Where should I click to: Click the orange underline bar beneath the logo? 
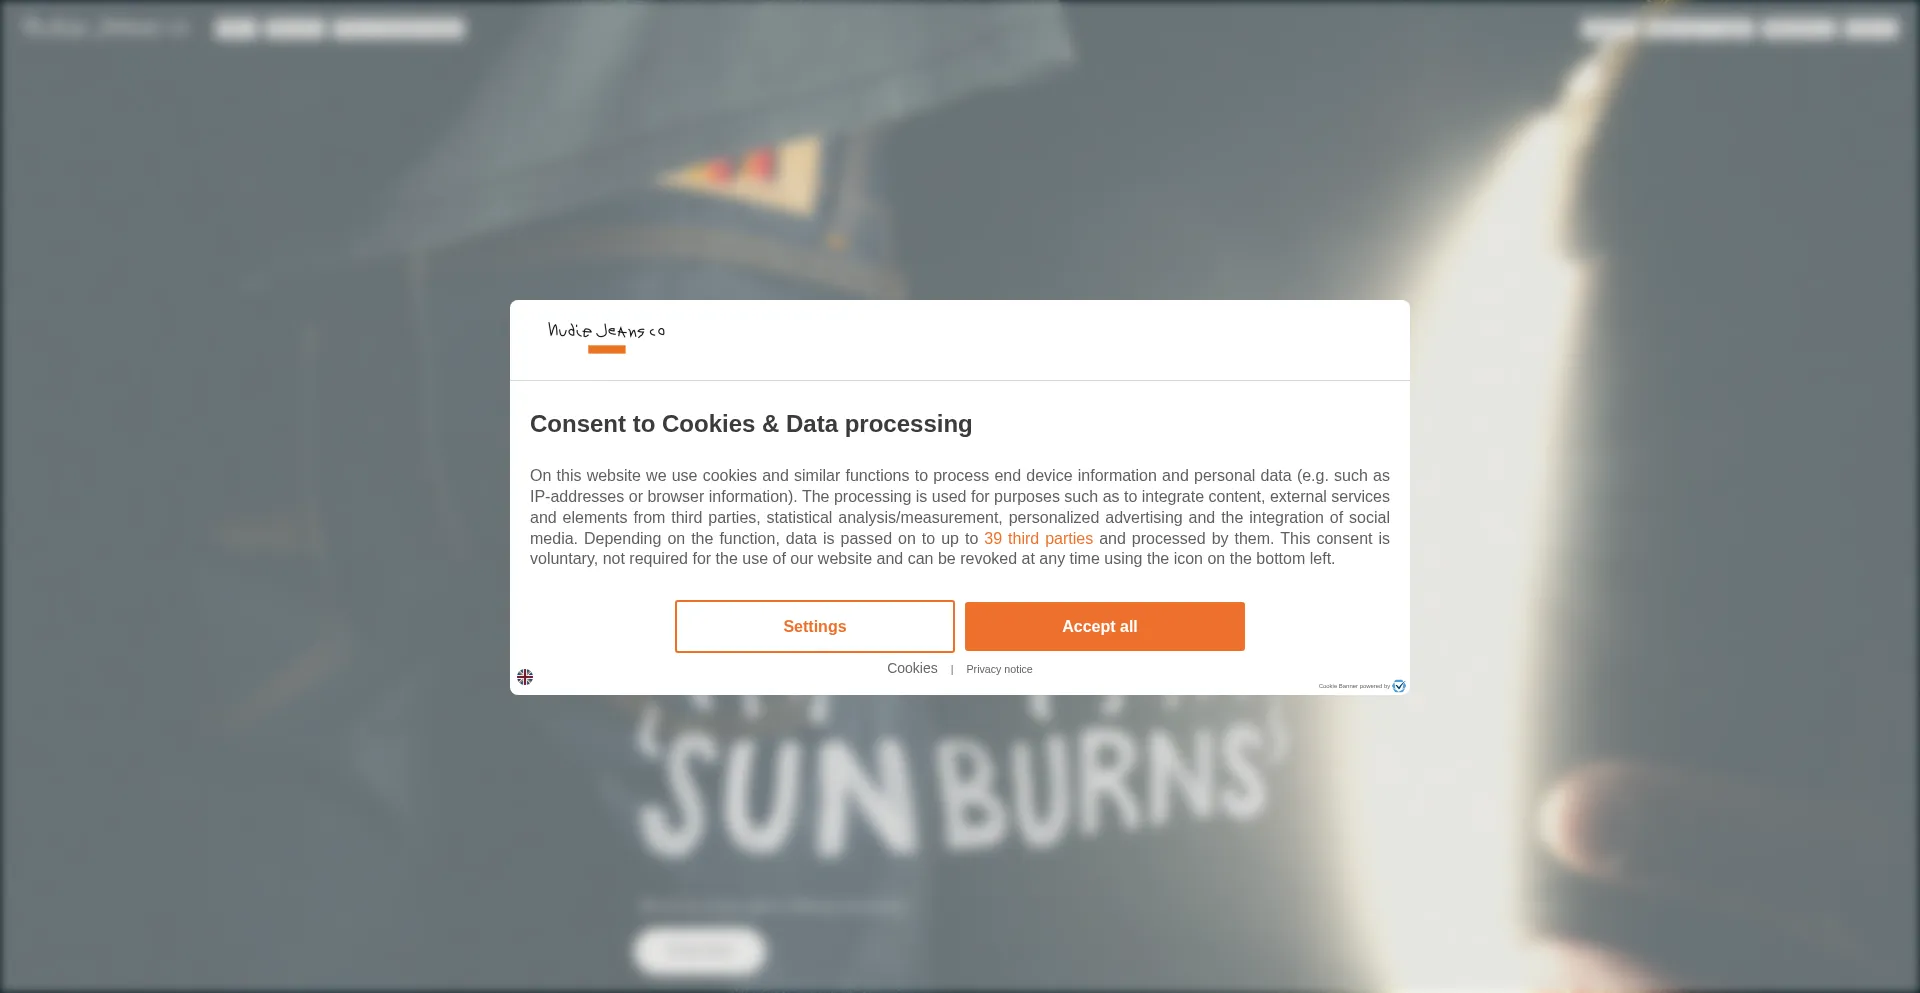[x=607, y=349]
